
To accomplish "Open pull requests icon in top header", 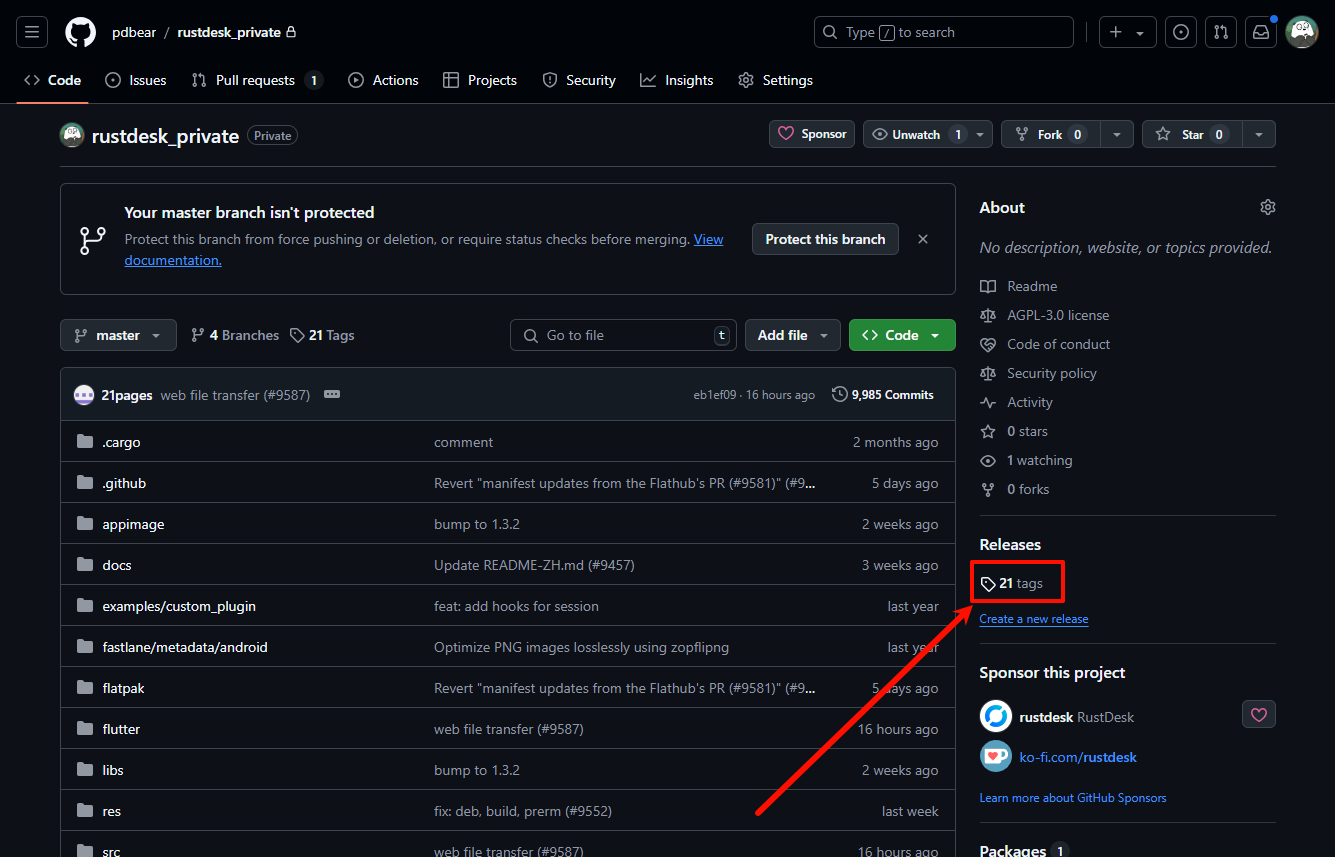I will coord(1221,32).
